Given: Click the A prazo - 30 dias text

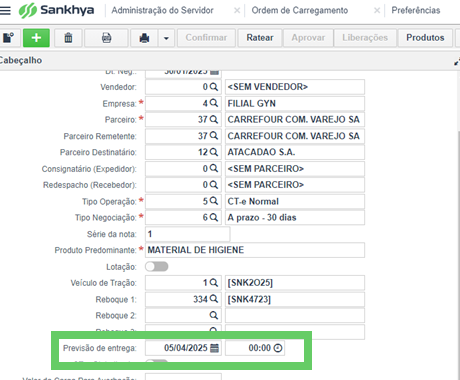Looking at the screenshot, I should point(262,217).
